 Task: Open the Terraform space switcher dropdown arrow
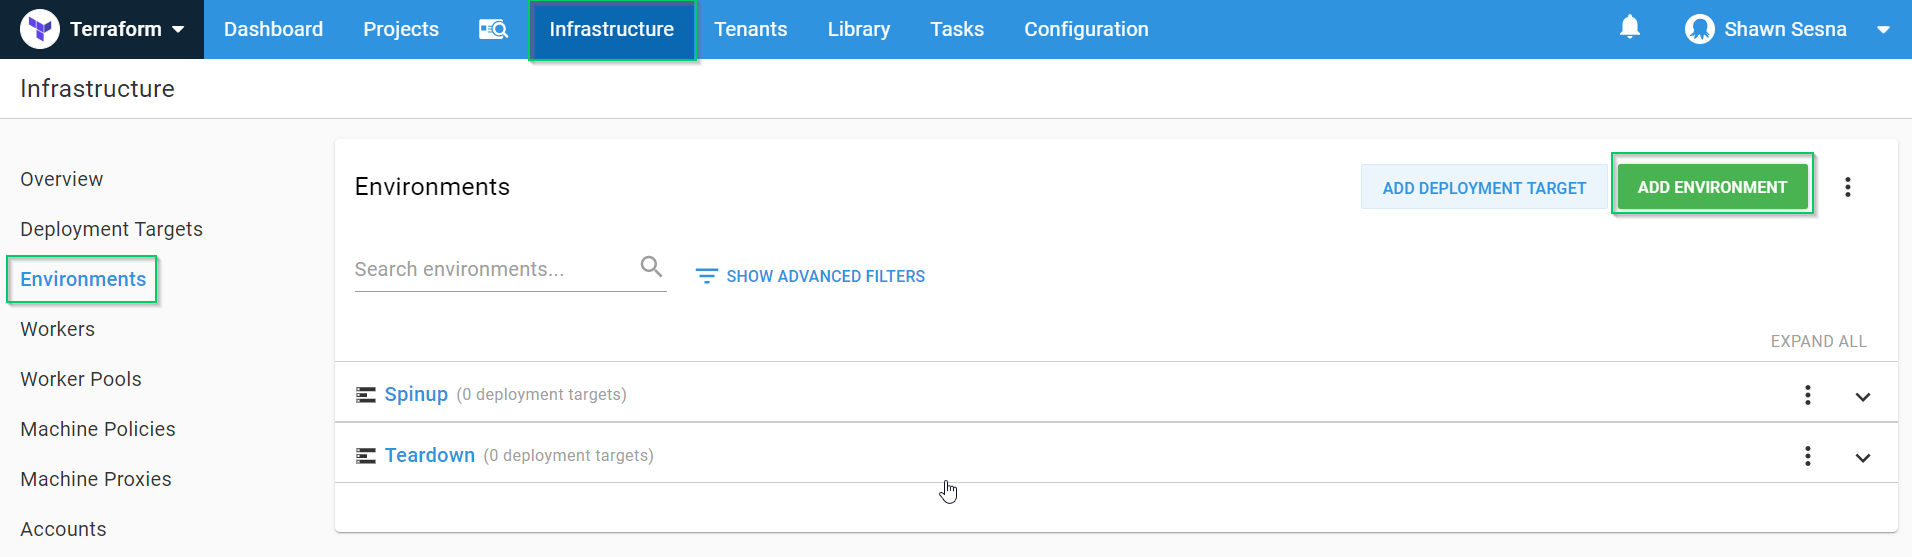coord(178,29)
